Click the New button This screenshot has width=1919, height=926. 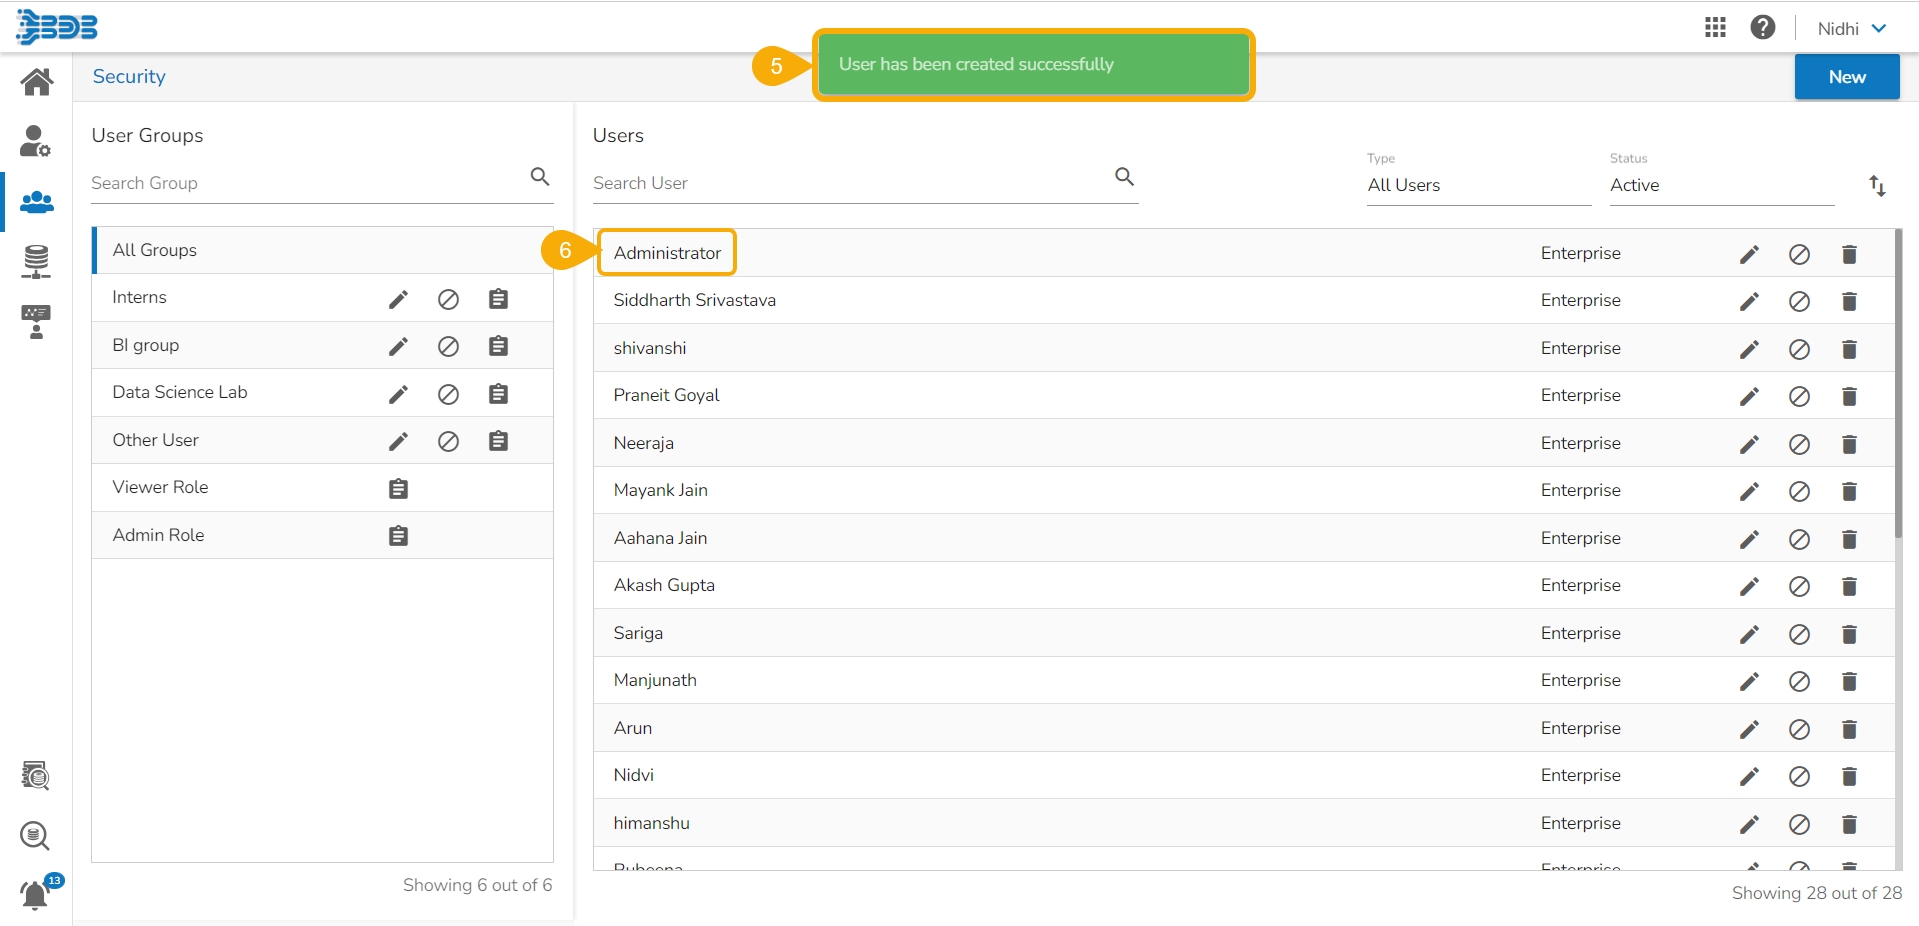(x=1846, y=77)
